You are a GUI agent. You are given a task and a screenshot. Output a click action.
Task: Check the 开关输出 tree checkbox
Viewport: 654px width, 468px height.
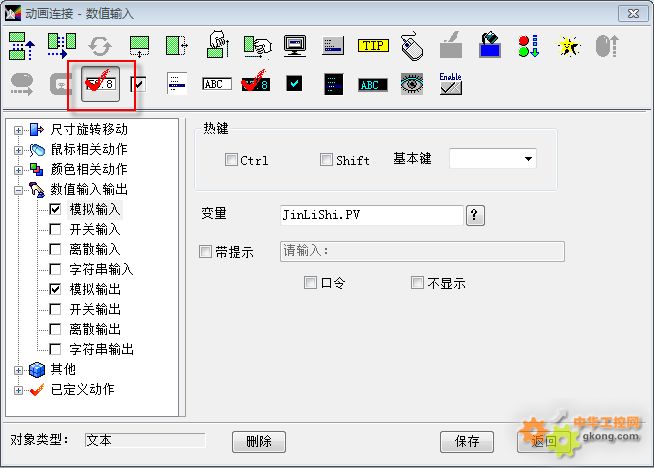[x=55, y=309]
